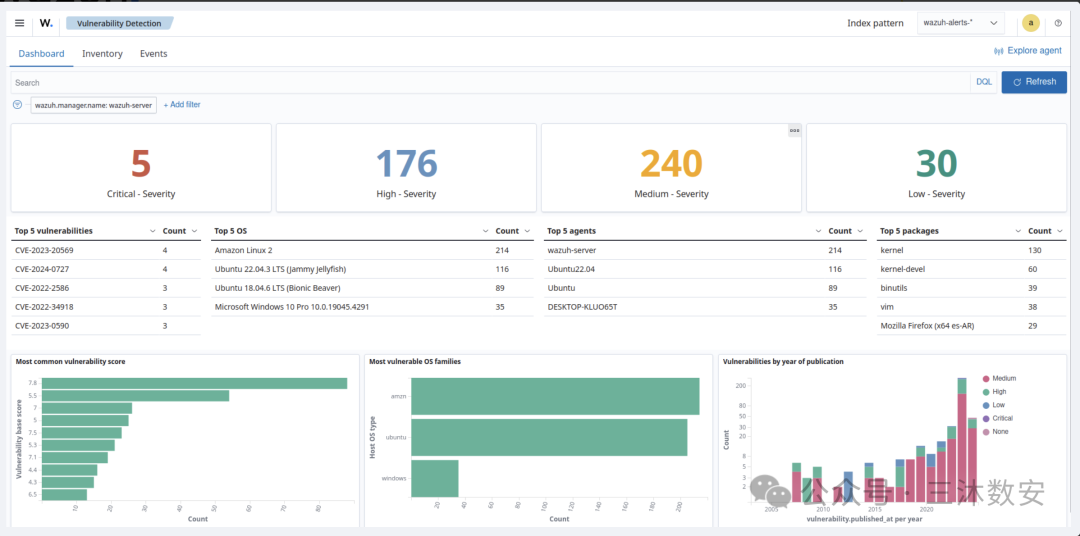Select CVE-2024-0727 row
This screenshot has width=1080, height=536.
[x=106, y=269]
